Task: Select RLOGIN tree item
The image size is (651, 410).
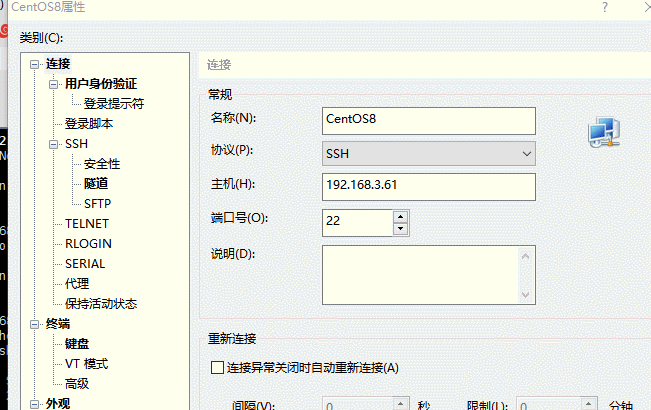Action: [88, 244]
